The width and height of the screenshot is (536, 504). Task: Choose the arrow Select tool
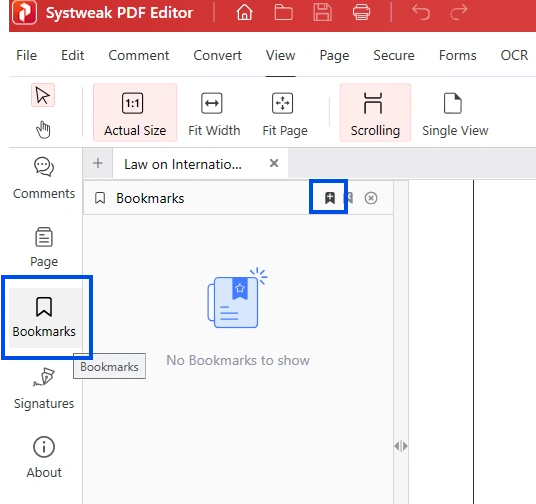[x=43, y=95]
